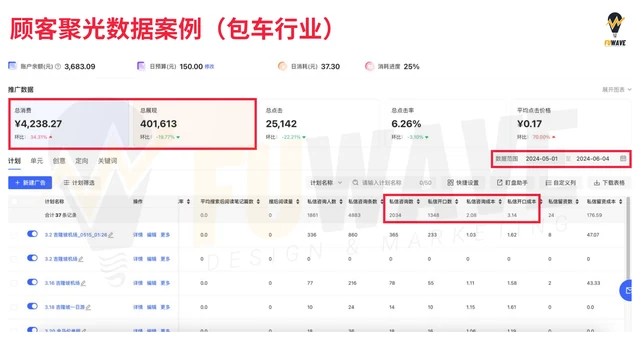This screenshot has height=360, width=640.
Task: Click the 修改 link next to daily budget
Action: pos(209,67)
